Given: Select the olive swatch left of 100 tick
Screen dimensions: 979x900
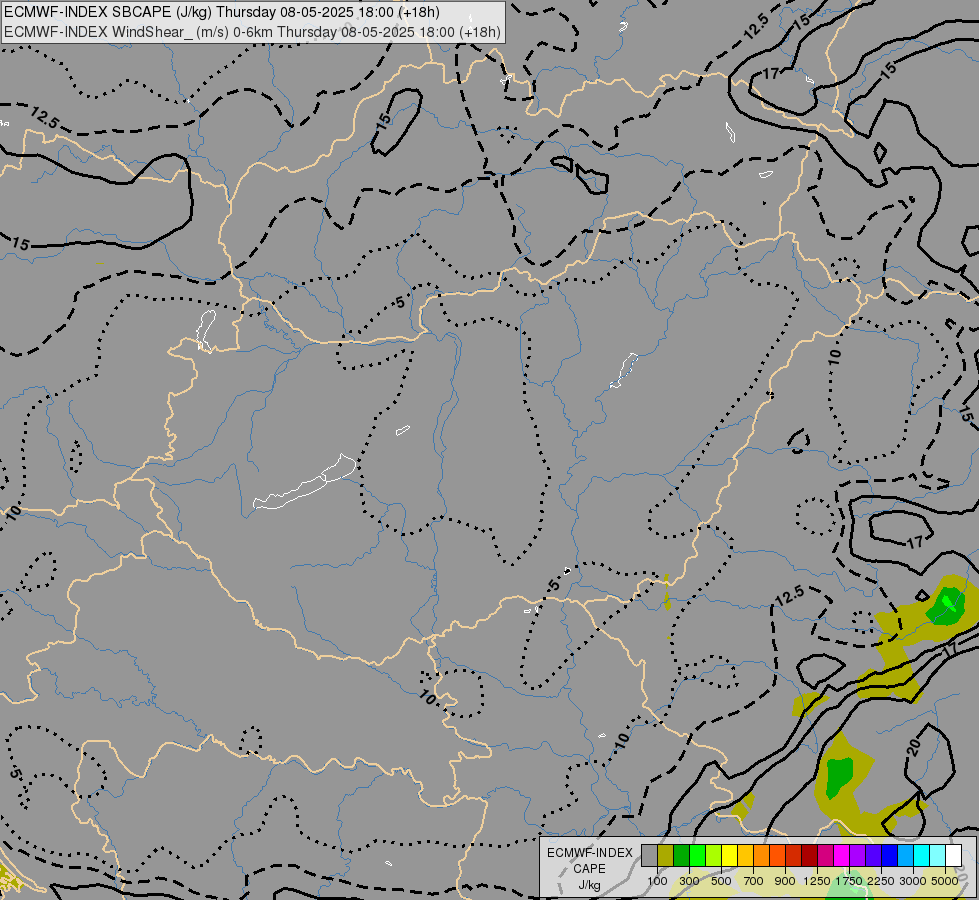Looking at the screenshot, I should tap(666, 855).
